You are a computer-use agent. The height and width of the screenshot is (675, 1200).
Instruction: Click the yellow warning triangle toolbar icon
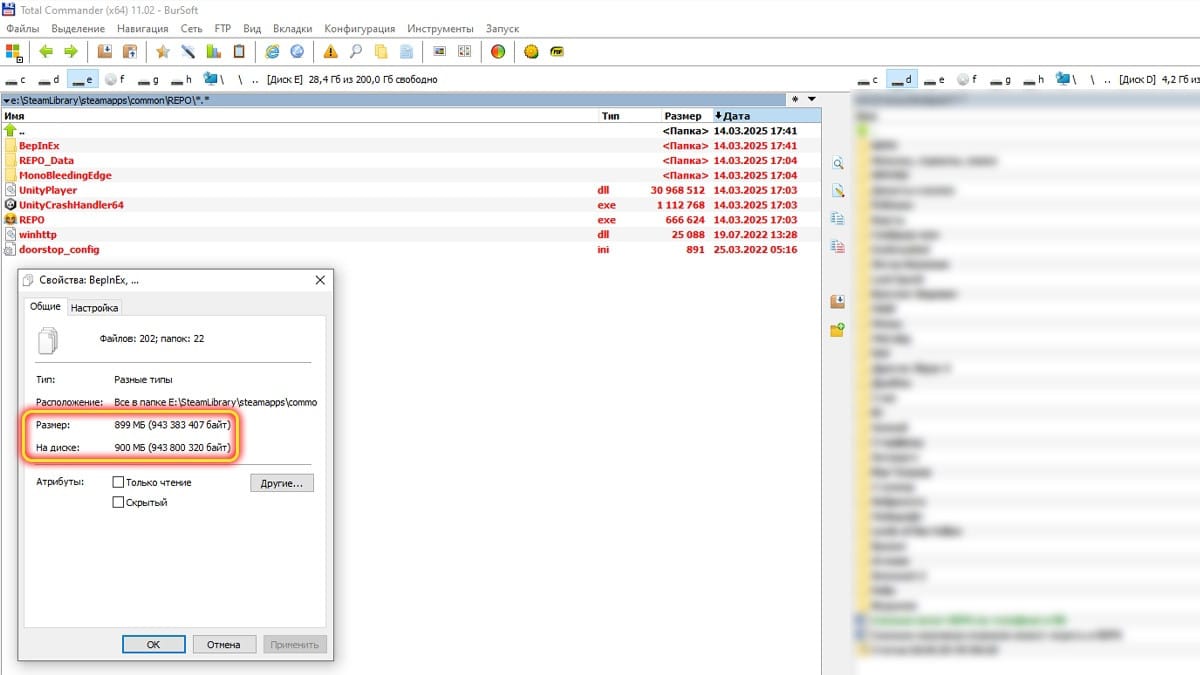(x=330, y=51)
